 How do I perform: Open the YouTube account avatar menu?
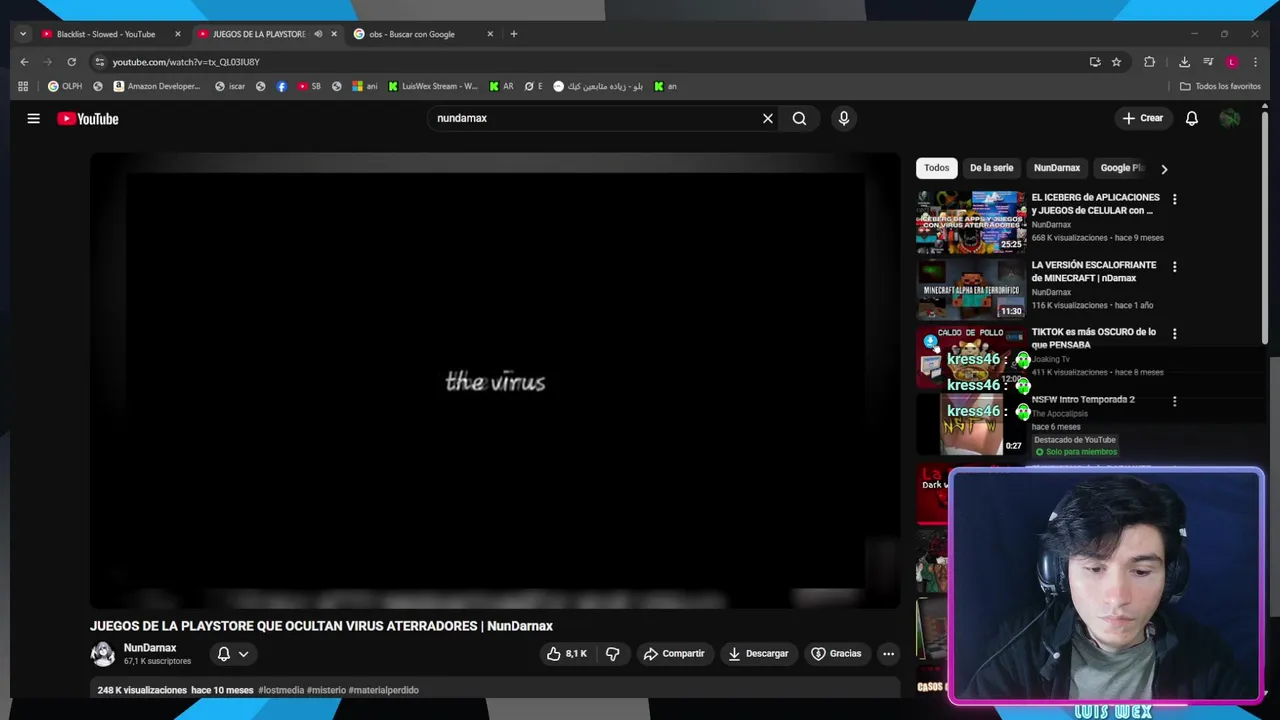tap(1229, 118)
